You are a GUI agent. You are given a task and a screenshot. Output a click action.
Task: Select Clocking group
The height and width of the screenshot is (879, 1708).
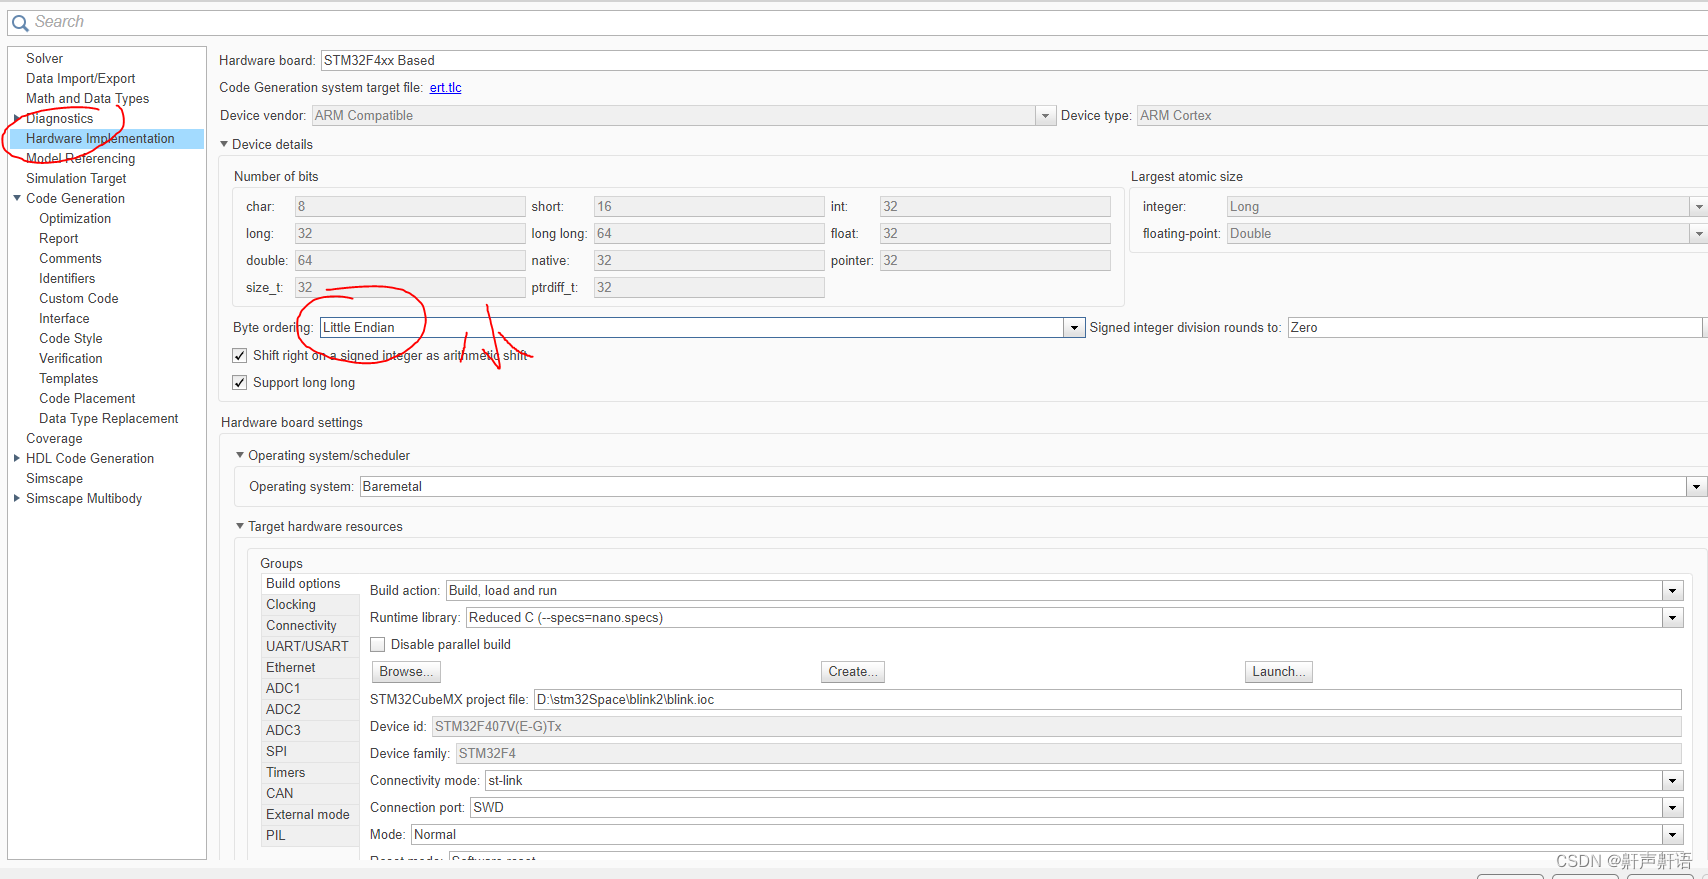click(x=310, y=605)
